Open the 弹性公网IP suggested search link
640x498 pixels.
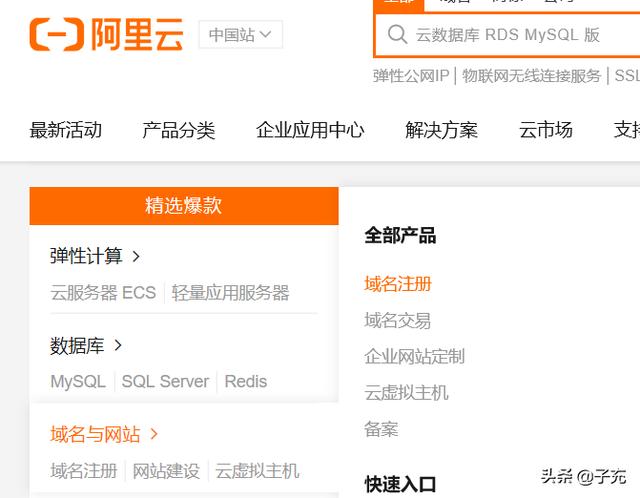[x=411, y=76]
